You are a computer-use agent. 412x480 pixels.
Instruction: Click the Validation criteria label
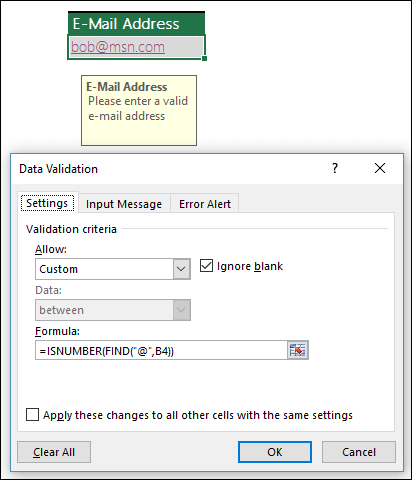[x=71, y=229]
